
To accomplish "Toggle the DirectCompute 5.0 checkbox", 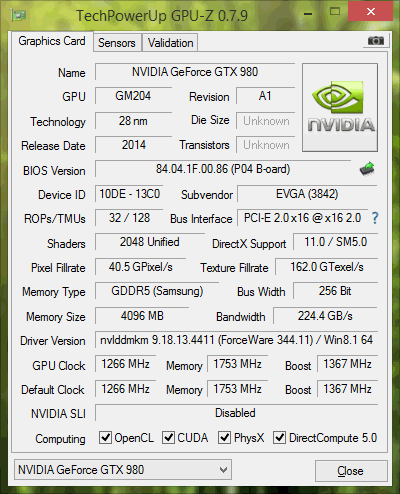I will click(x=279, y=437).
